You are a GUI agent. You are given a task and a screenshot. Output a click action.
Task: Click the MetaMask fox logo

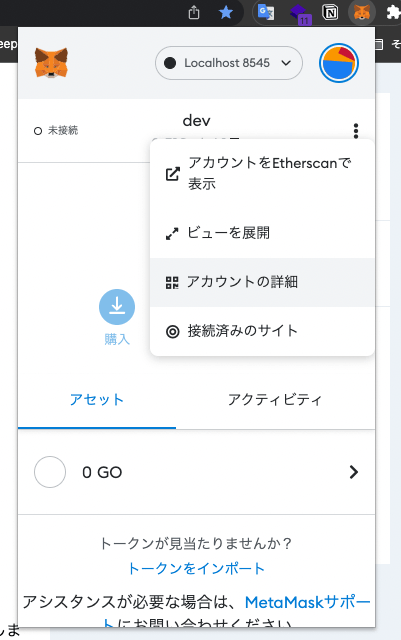point(51,62)
